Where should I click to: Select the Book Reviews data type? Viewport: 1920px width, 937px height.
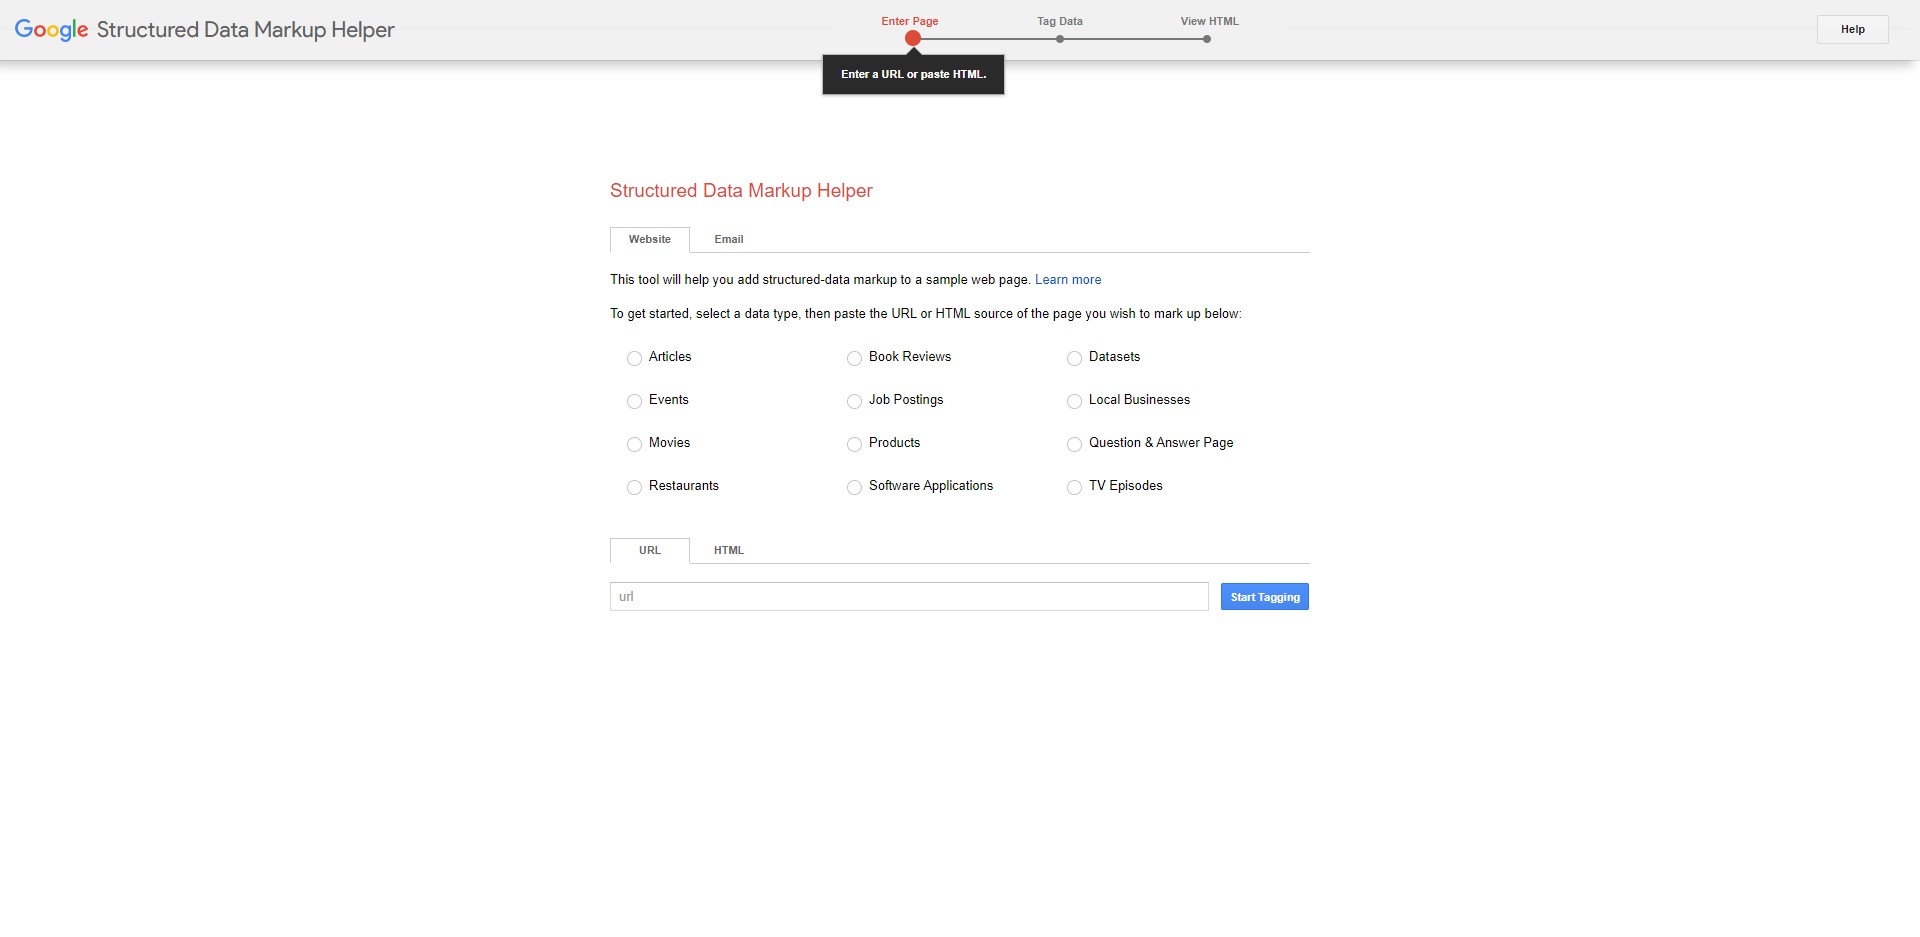pos(854,358)
